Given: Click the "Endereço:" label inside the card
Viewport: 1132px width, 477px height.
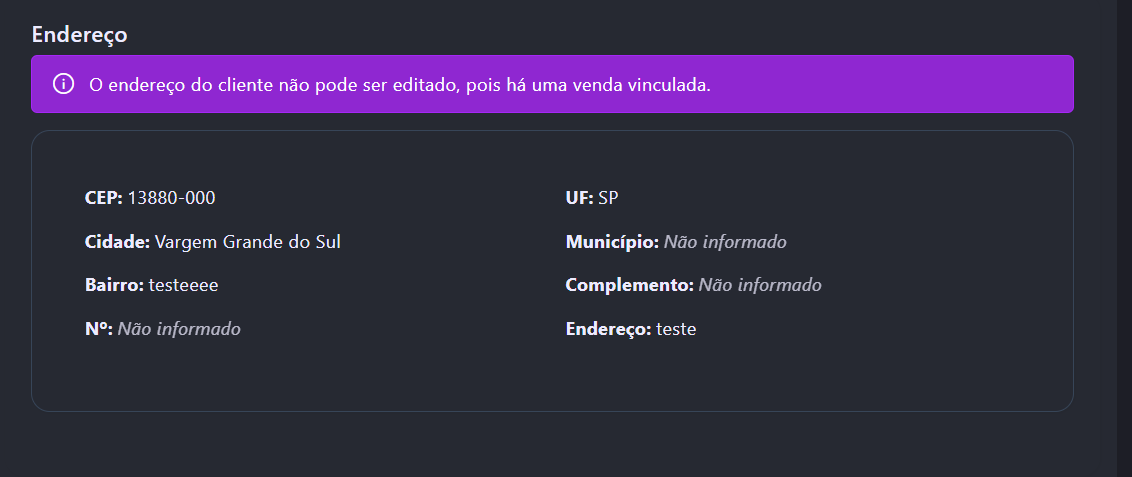Looking at the screenshot, I should coord(608,328).
